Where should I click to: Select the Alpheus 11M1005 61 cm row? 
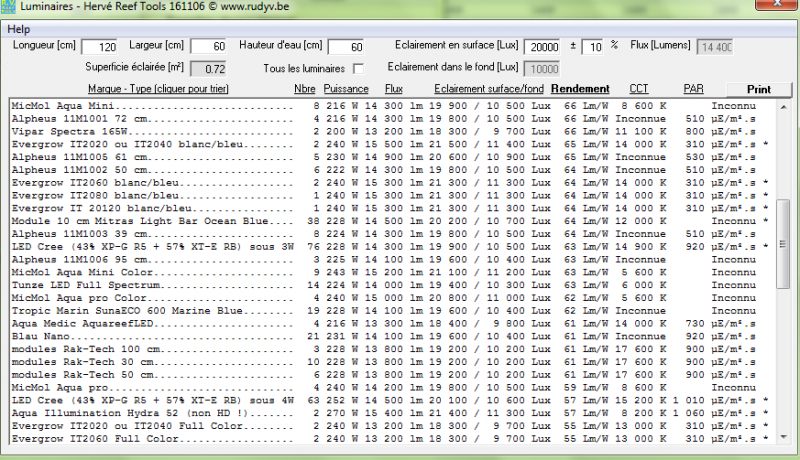click(391, 157)
